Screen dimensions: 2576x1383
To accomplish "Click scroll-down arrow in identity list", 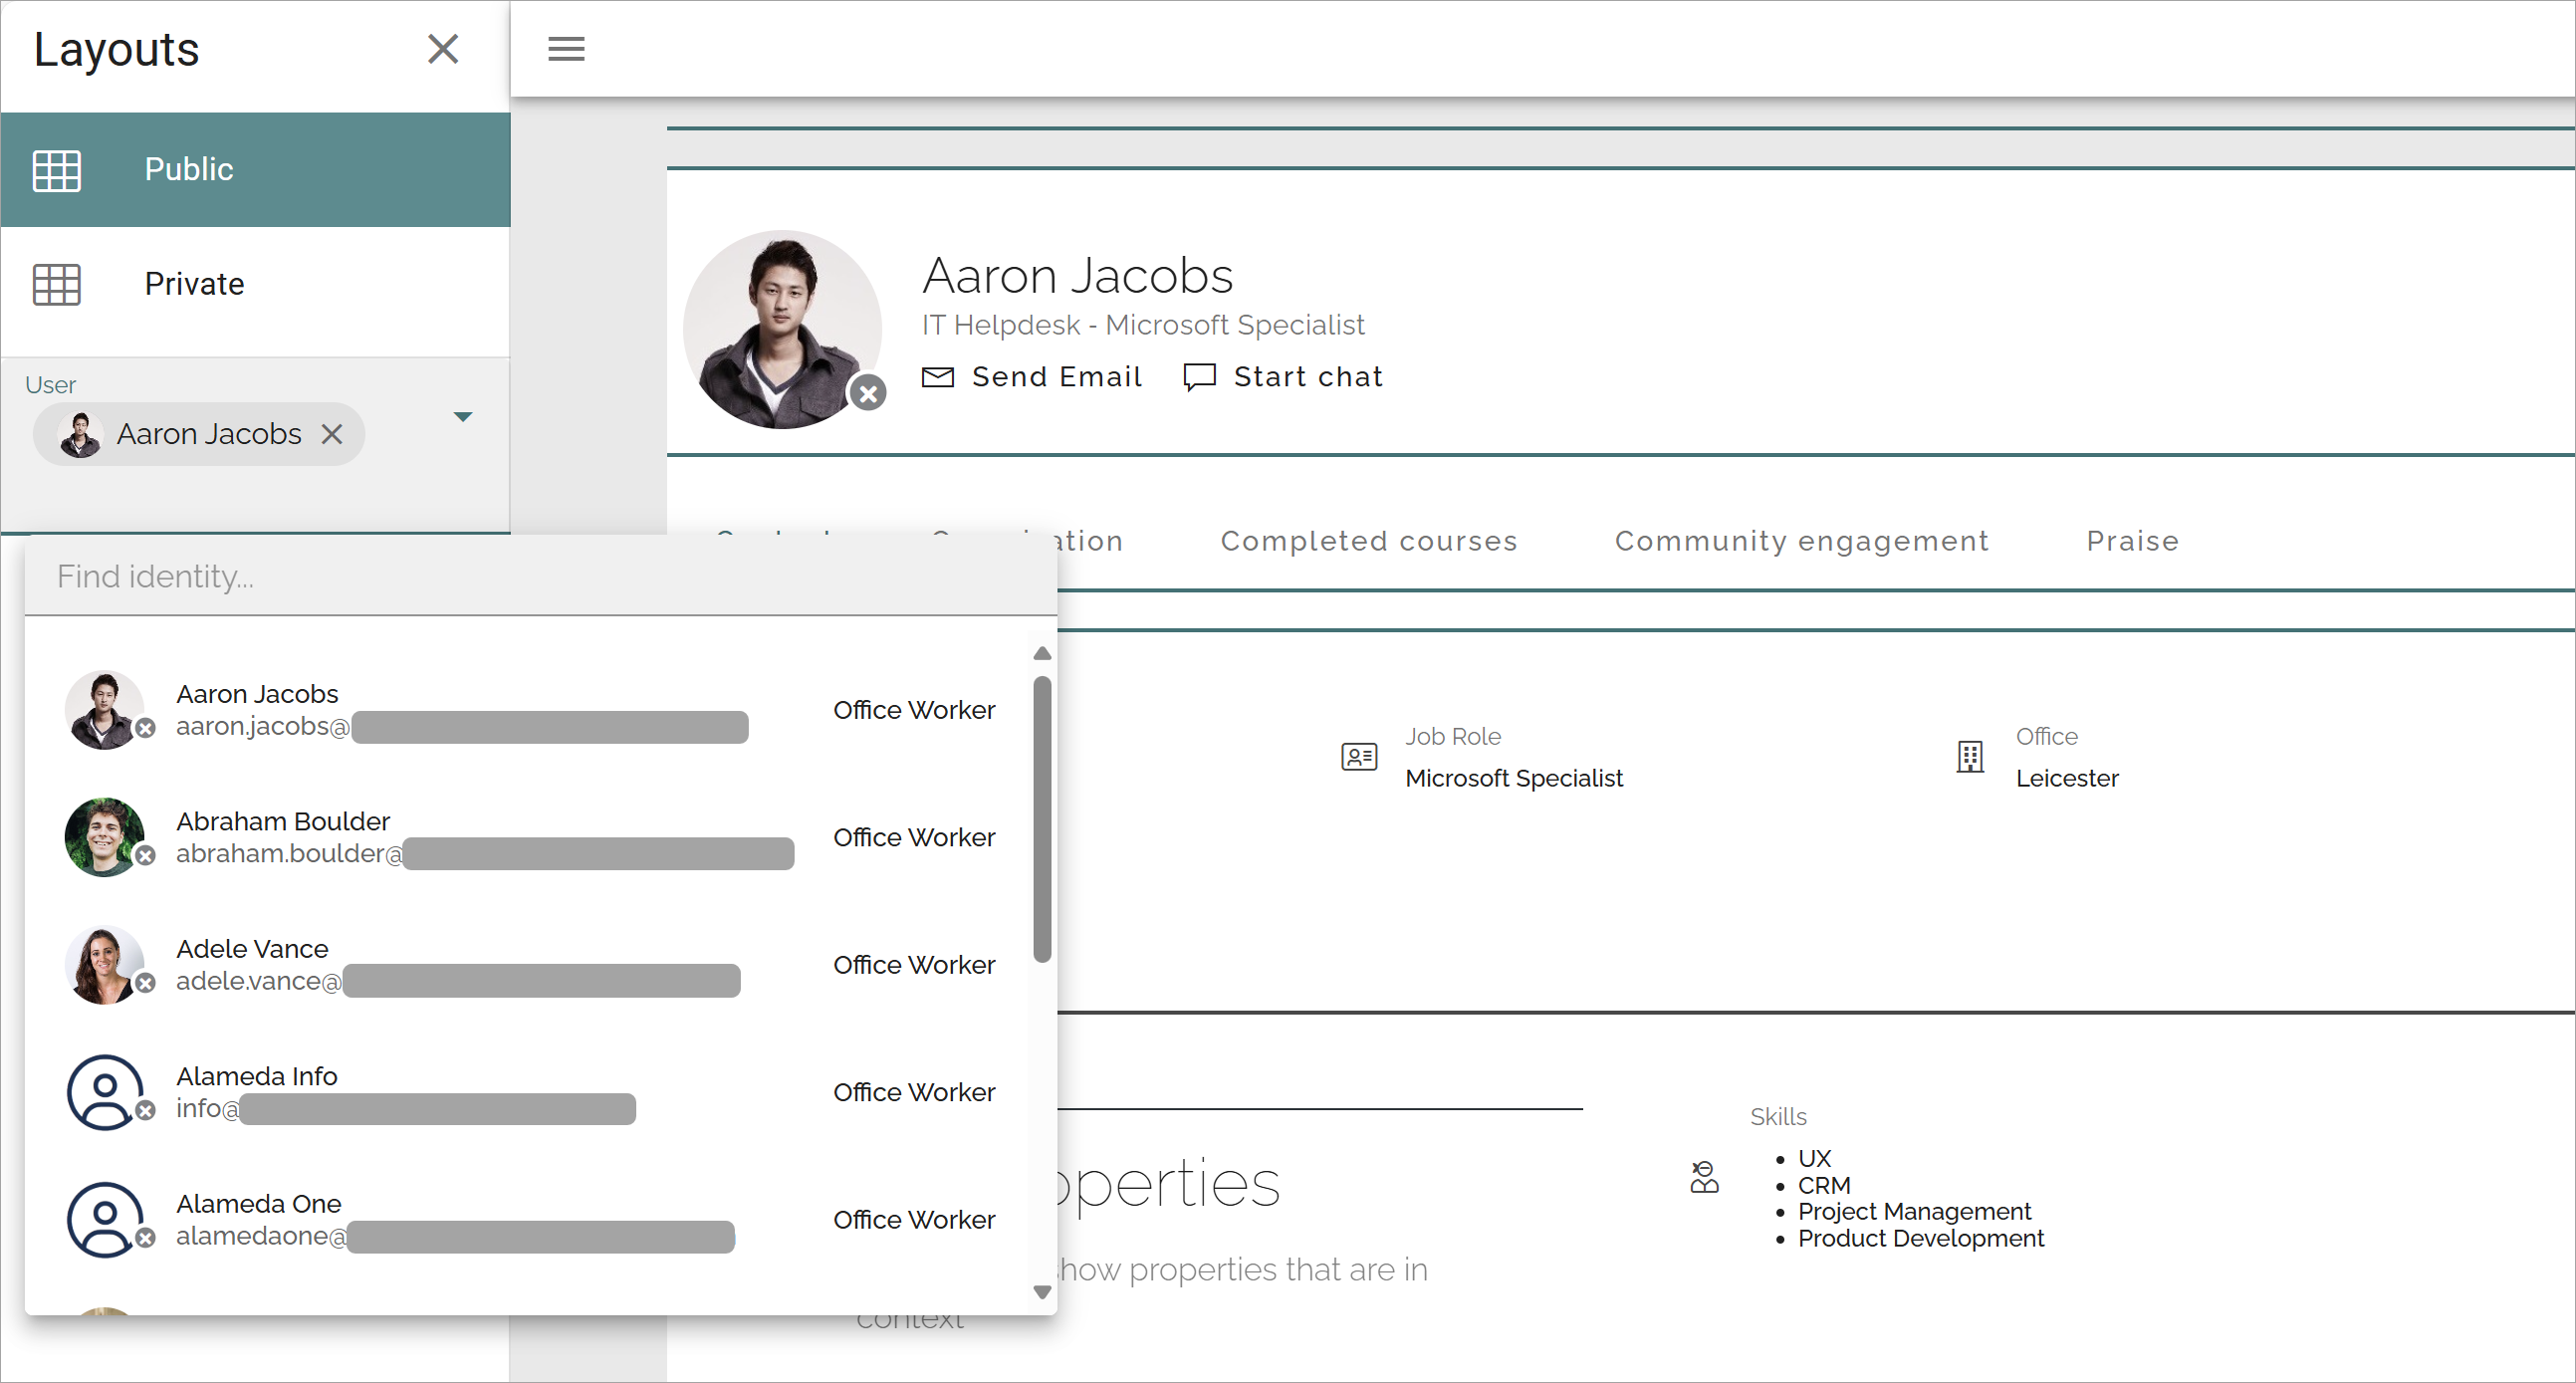I will tap(1042, 1292).
